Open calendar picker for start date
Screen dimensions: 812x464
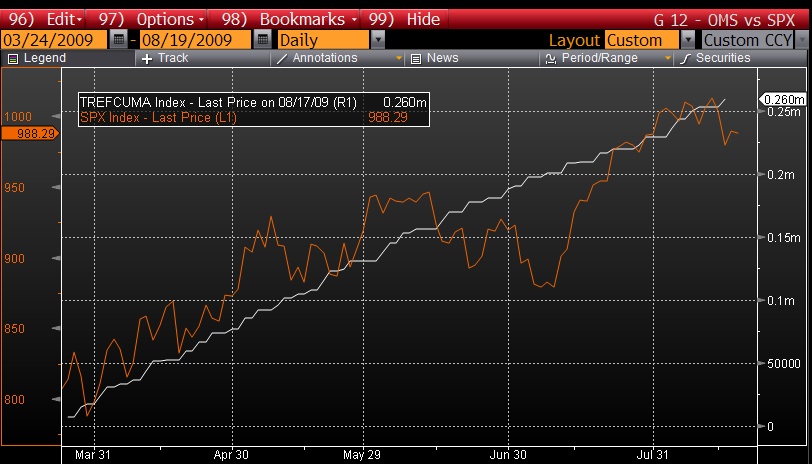119,40
